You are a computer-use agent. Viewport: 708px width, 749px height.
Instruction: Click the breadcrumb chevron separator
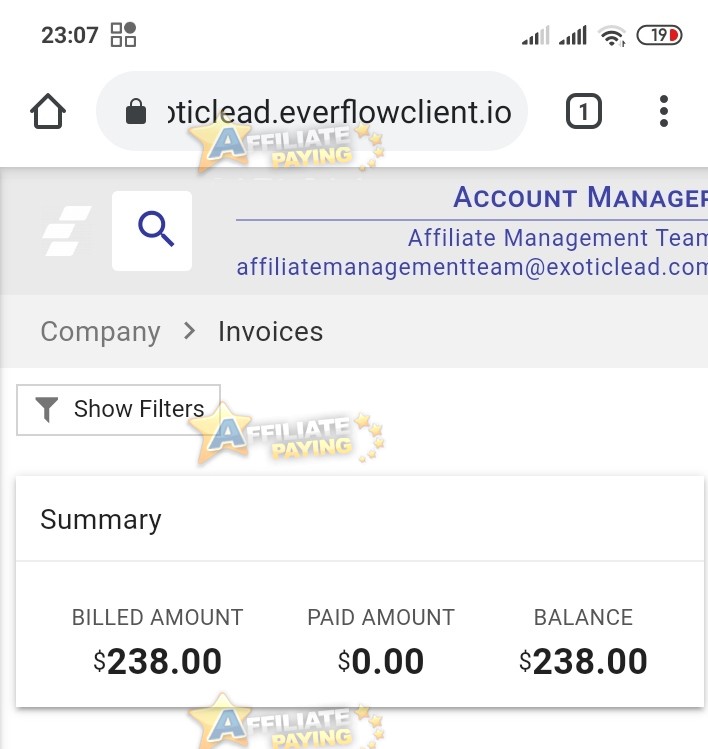[190, 331]
